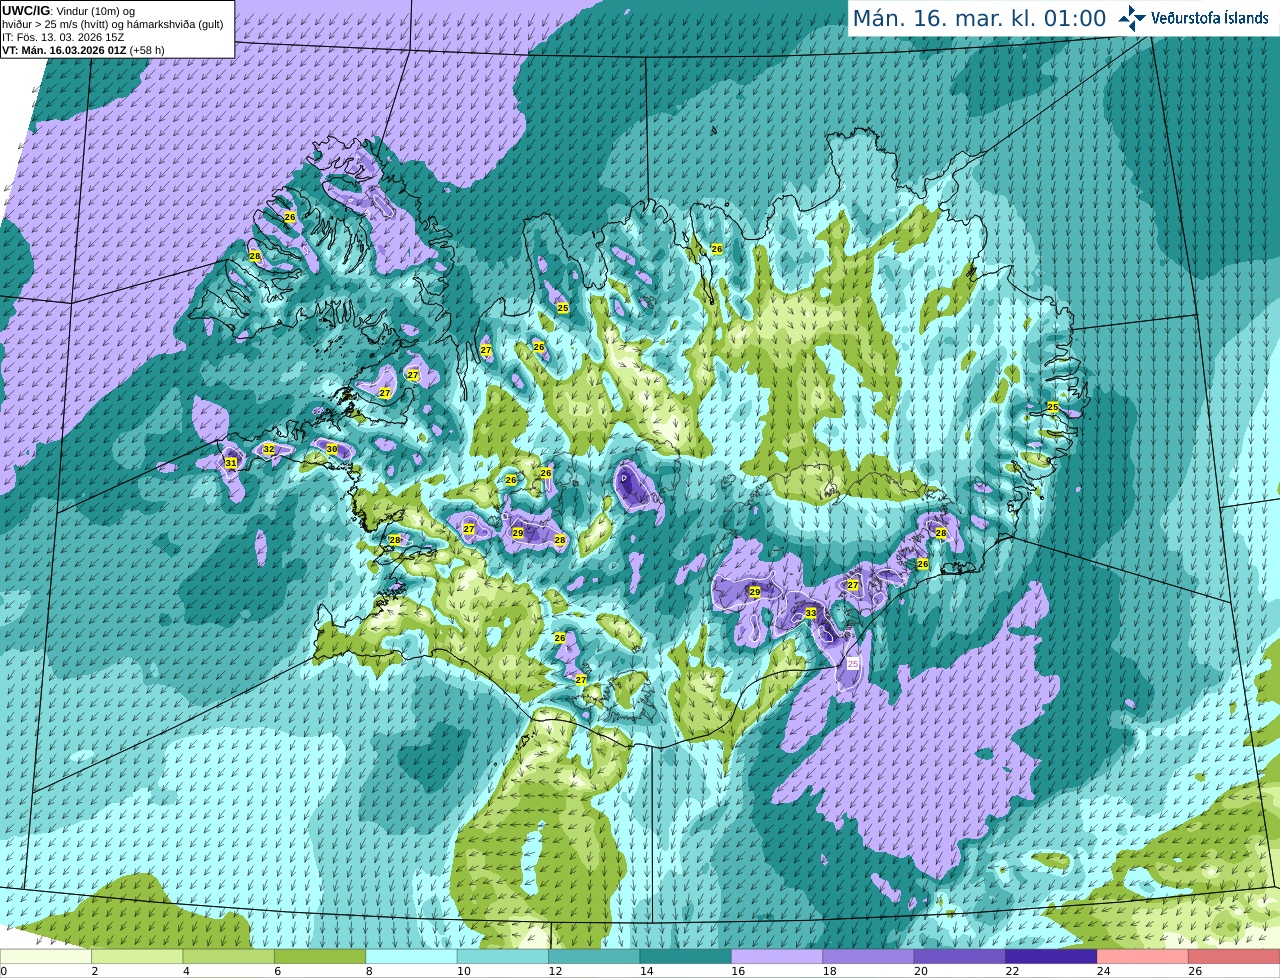Click the legend scale value 6
The image size is (1280, 978).
click(x=277, y=971)
